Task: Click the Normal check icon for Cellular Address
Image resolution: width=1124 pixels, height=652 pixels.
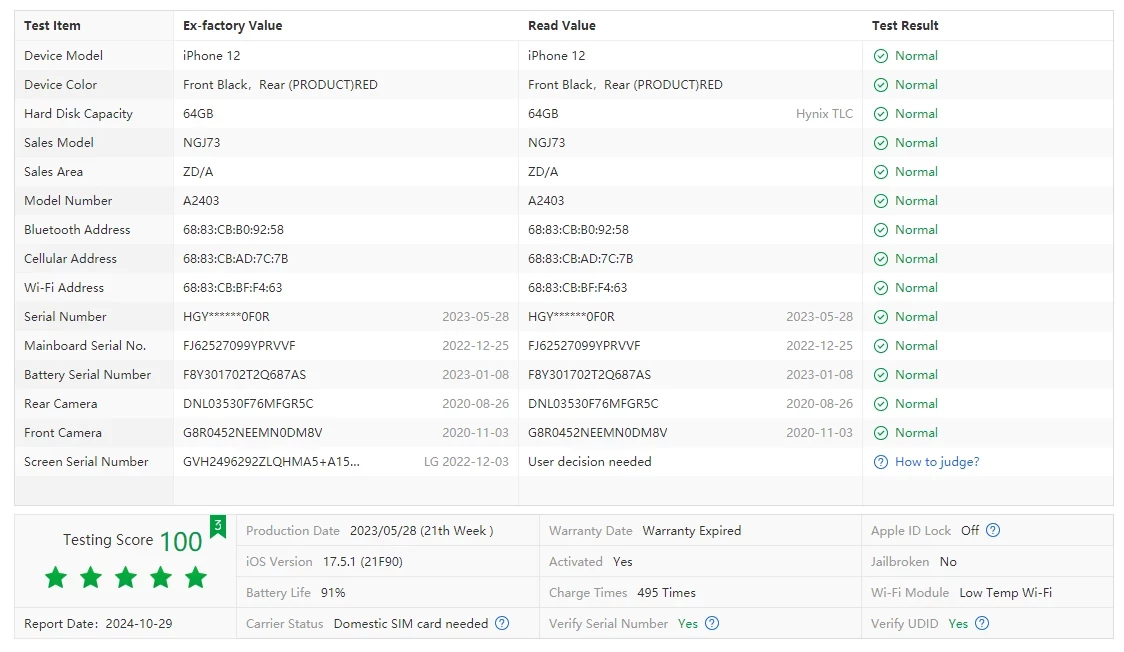Action: [880, 259]
